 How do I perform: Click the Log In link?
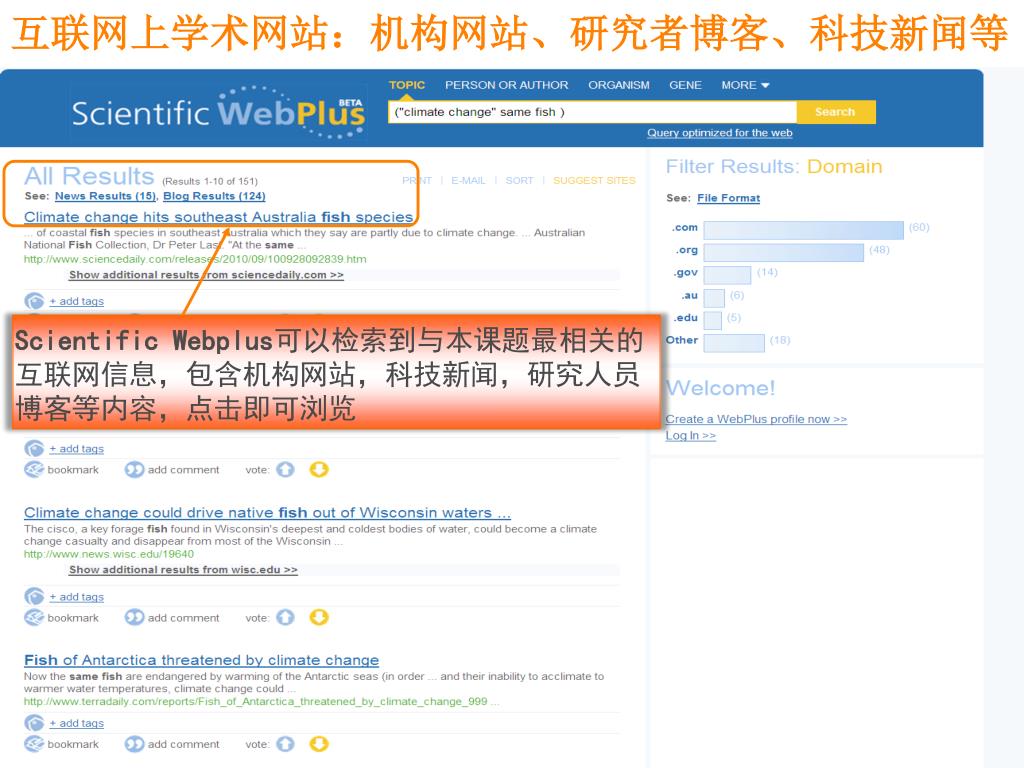tap(690, 436)
